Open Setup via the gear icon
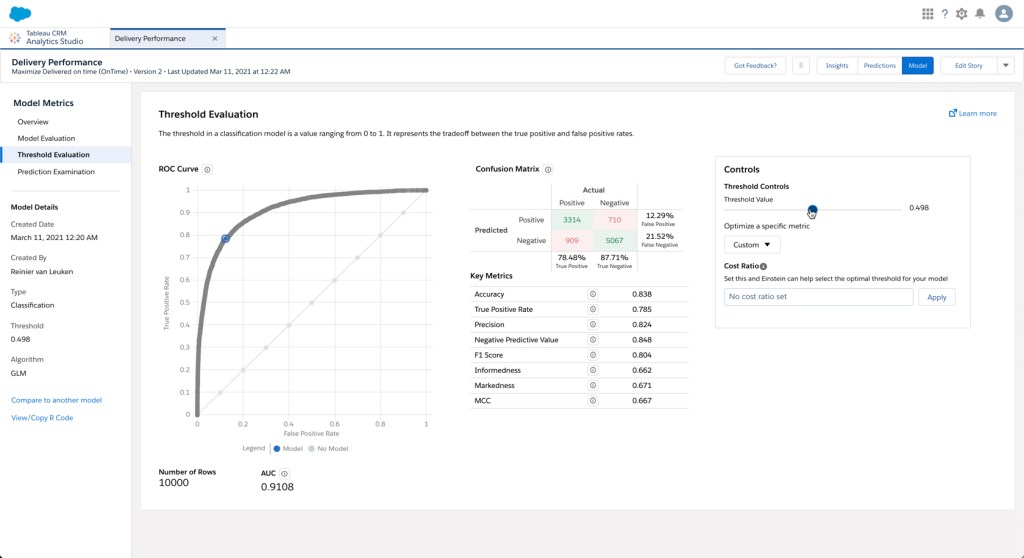The height and width of the screenshot is (558, 1024). [961, 13]
